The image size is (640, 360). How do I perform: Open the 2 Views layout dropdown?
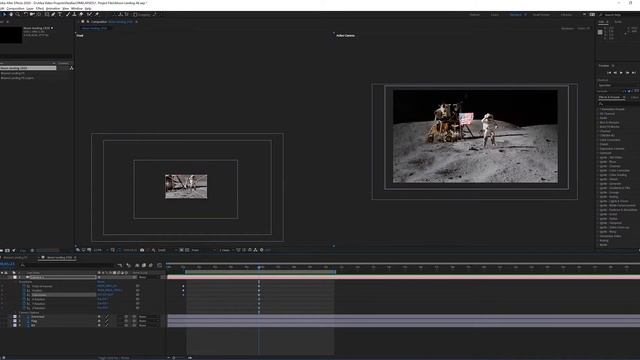[x=227, y=250]
